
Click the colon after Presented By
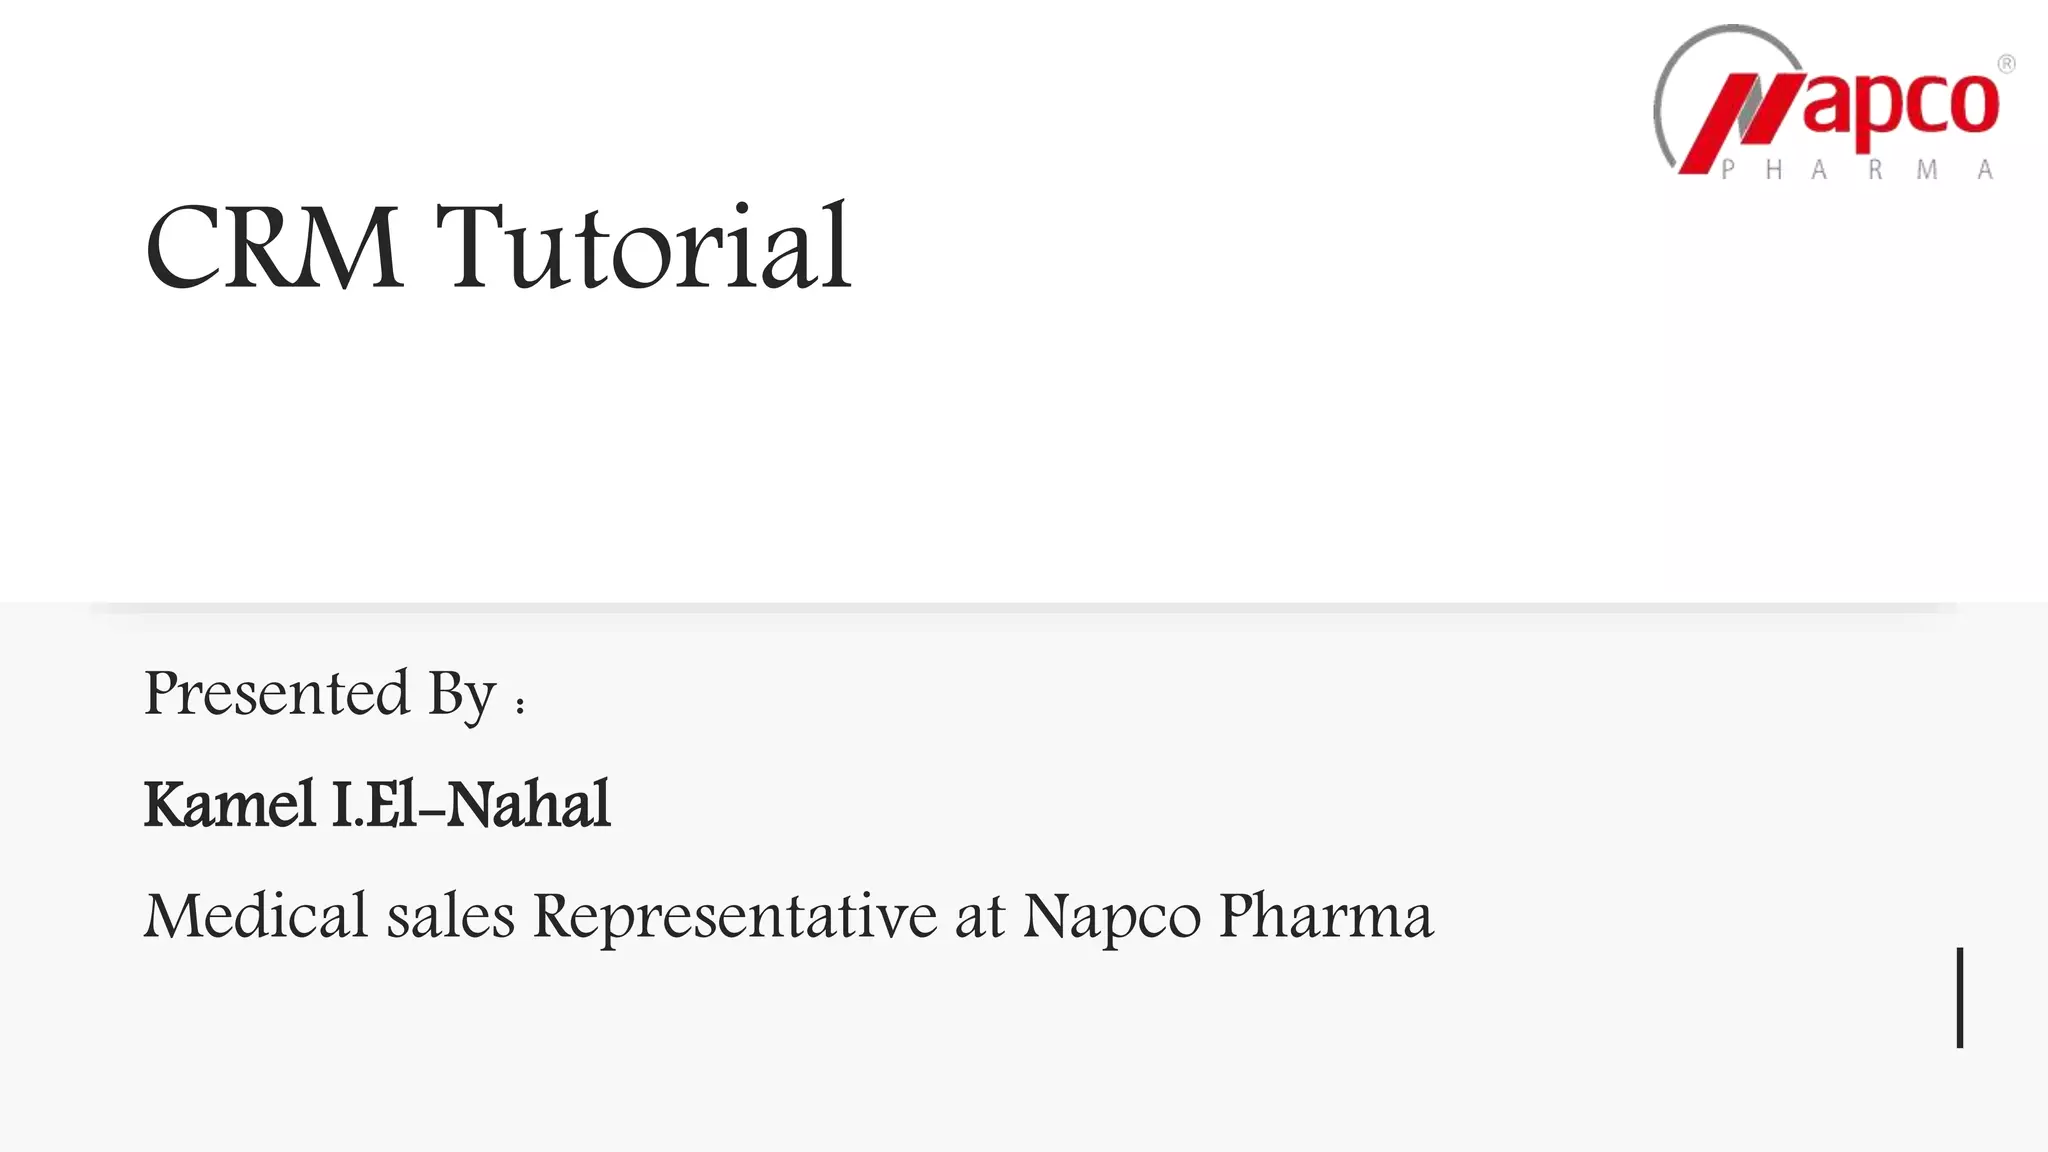pos(520,704)
